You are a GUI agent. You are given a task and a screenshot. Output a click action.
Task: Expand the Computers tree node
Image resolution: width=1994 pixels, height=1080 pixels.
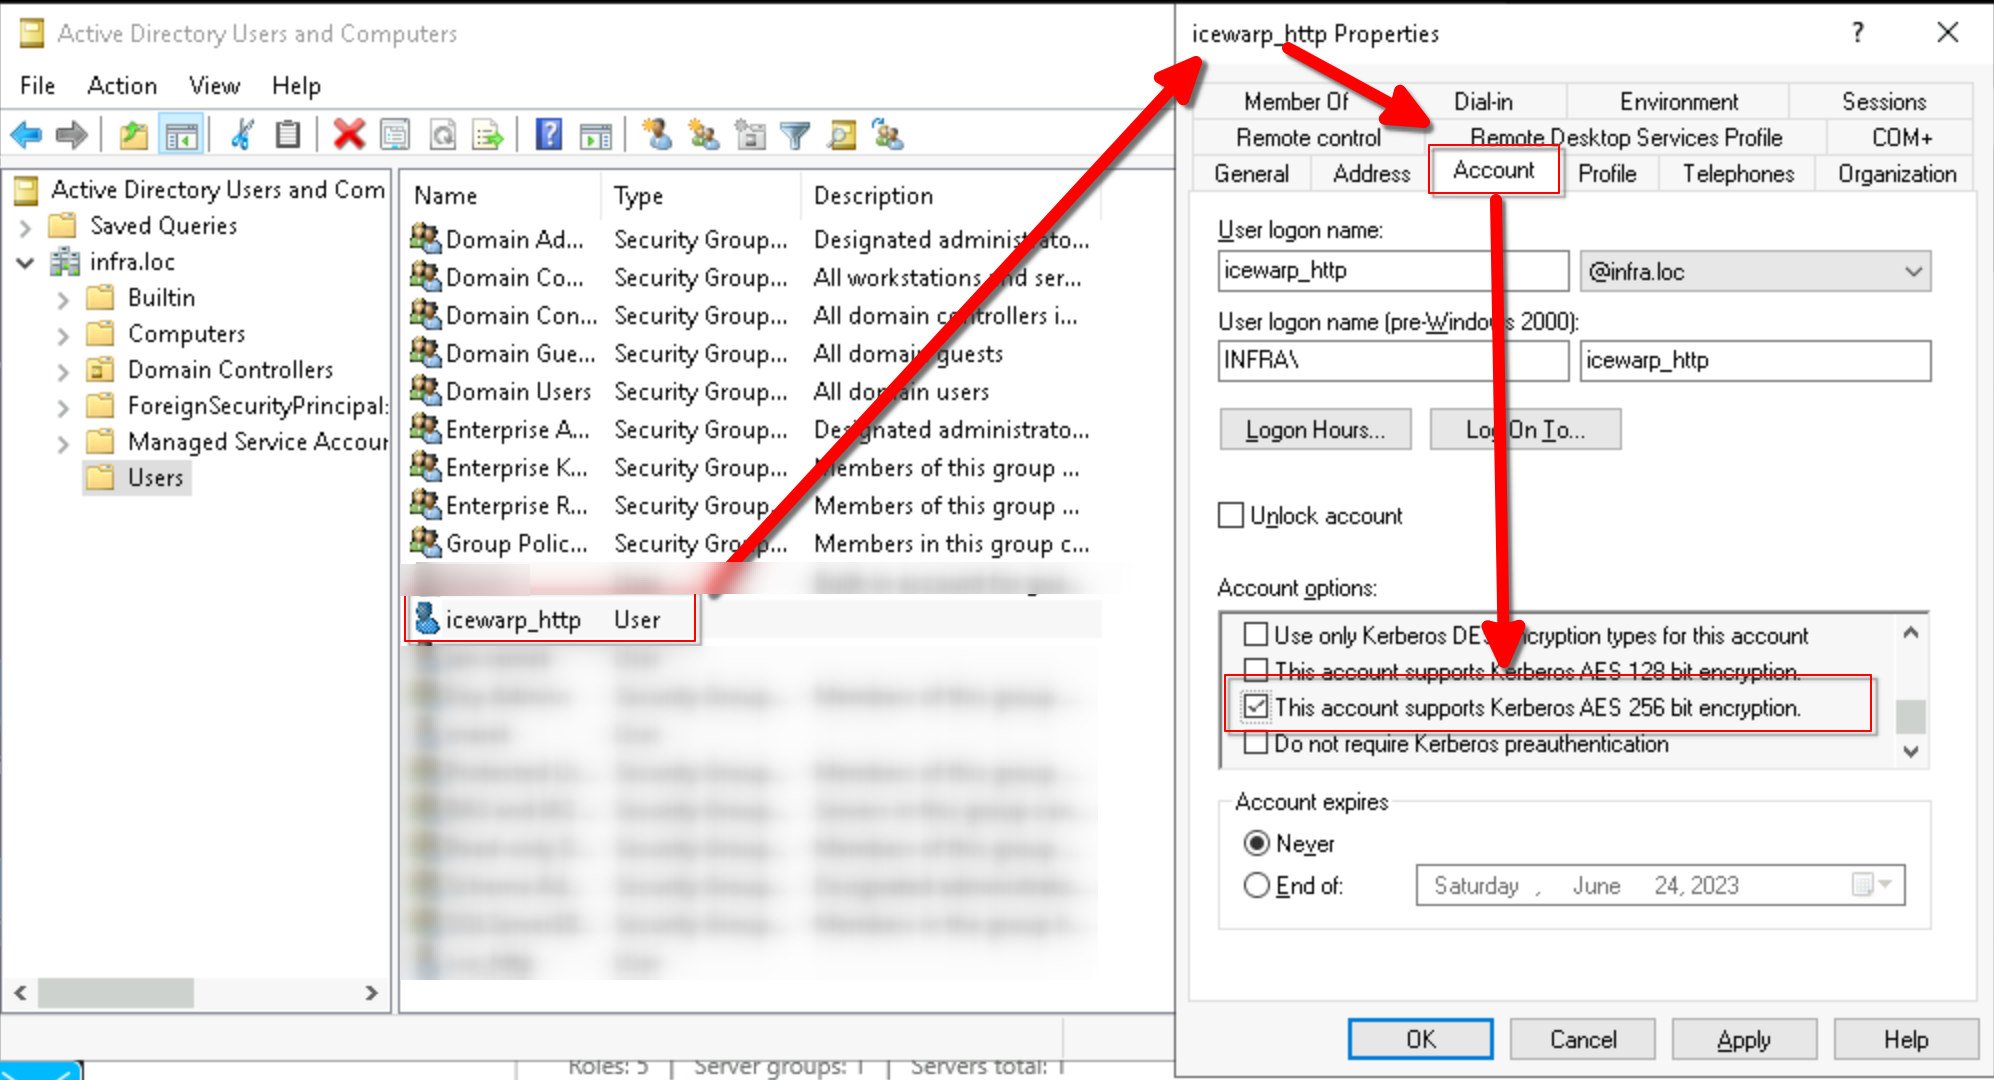(x=64, y=333)
